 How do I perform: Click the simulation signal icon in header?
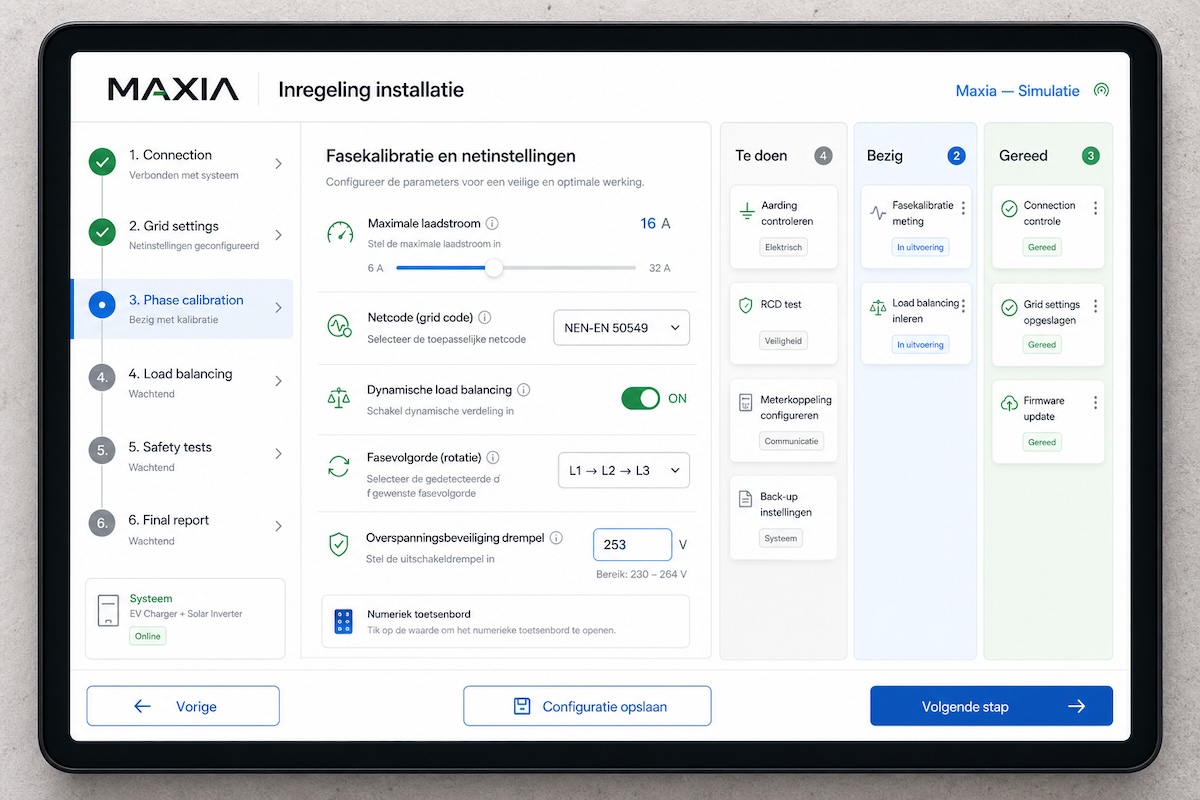(x=1101, y=90)
